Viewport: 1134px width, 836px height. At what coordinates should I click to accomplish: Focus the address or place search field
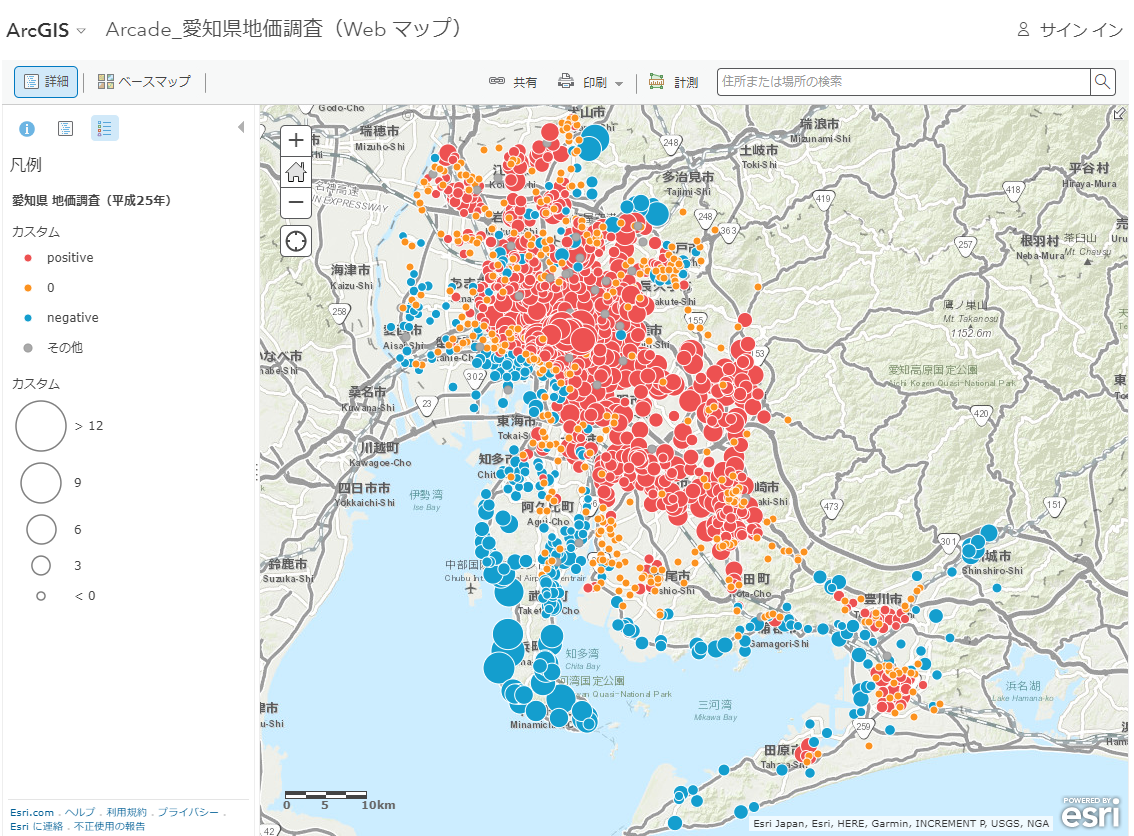[x=903, y=82]
